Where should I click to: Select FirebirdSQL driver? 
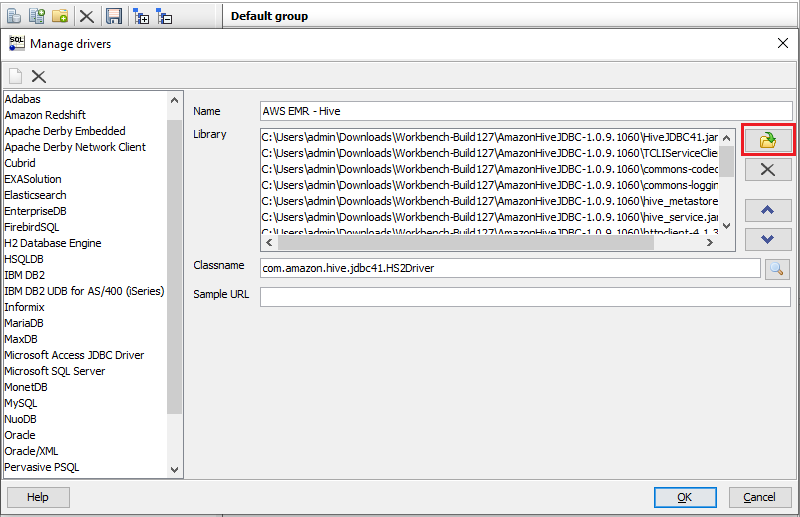pyautogui.click(x=85, y=227)
